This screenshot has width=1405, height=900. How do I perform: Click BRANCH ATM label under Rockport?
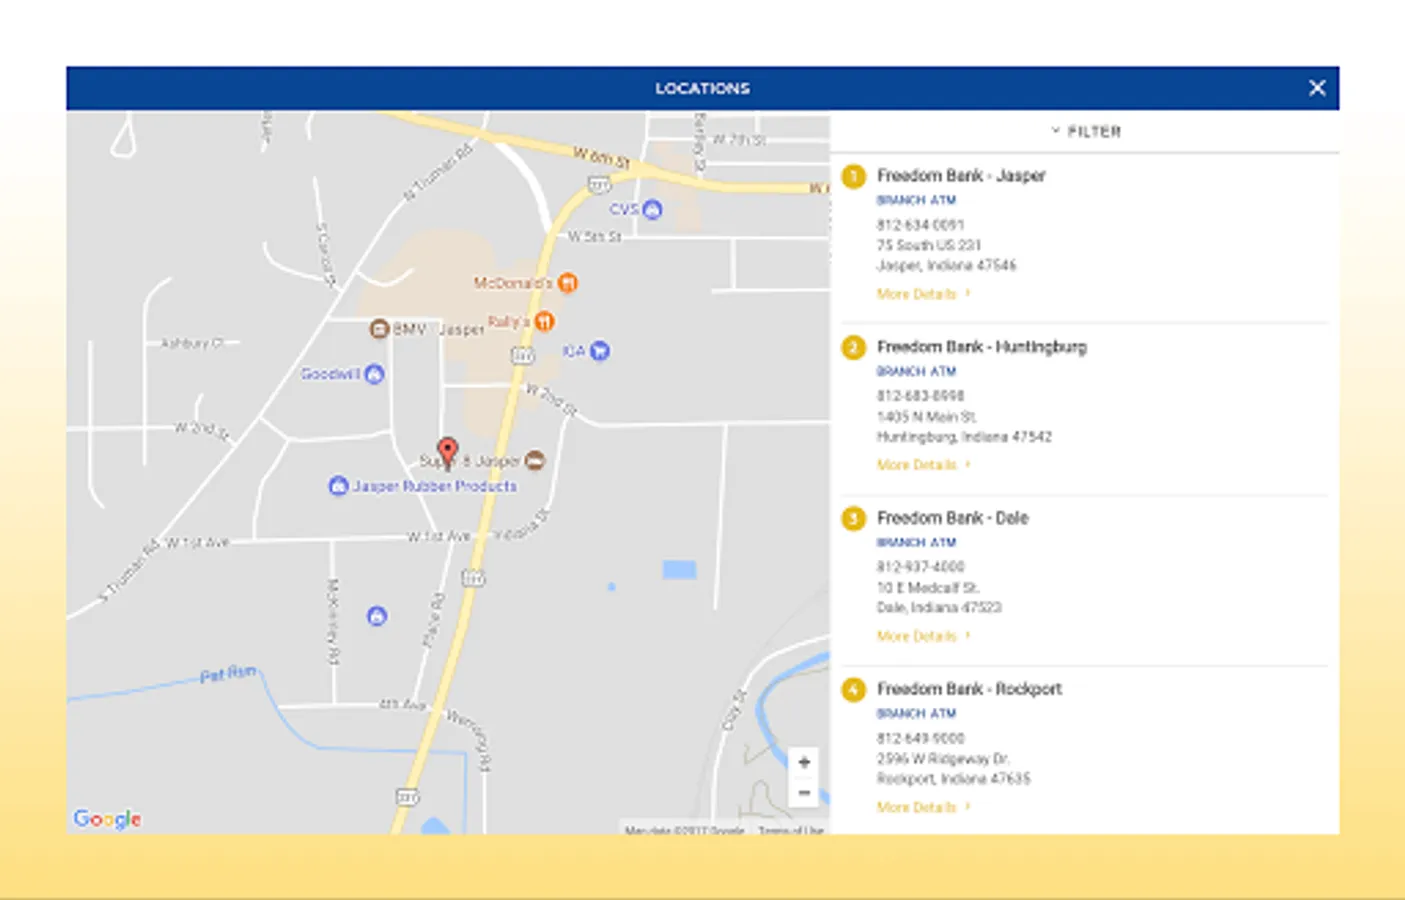[916, 713]
